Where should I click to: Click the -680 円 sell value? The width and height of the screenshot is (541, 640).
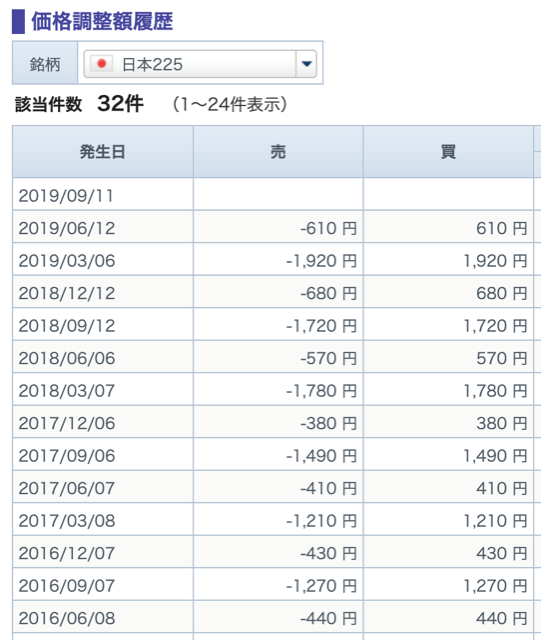pos(329,293)
